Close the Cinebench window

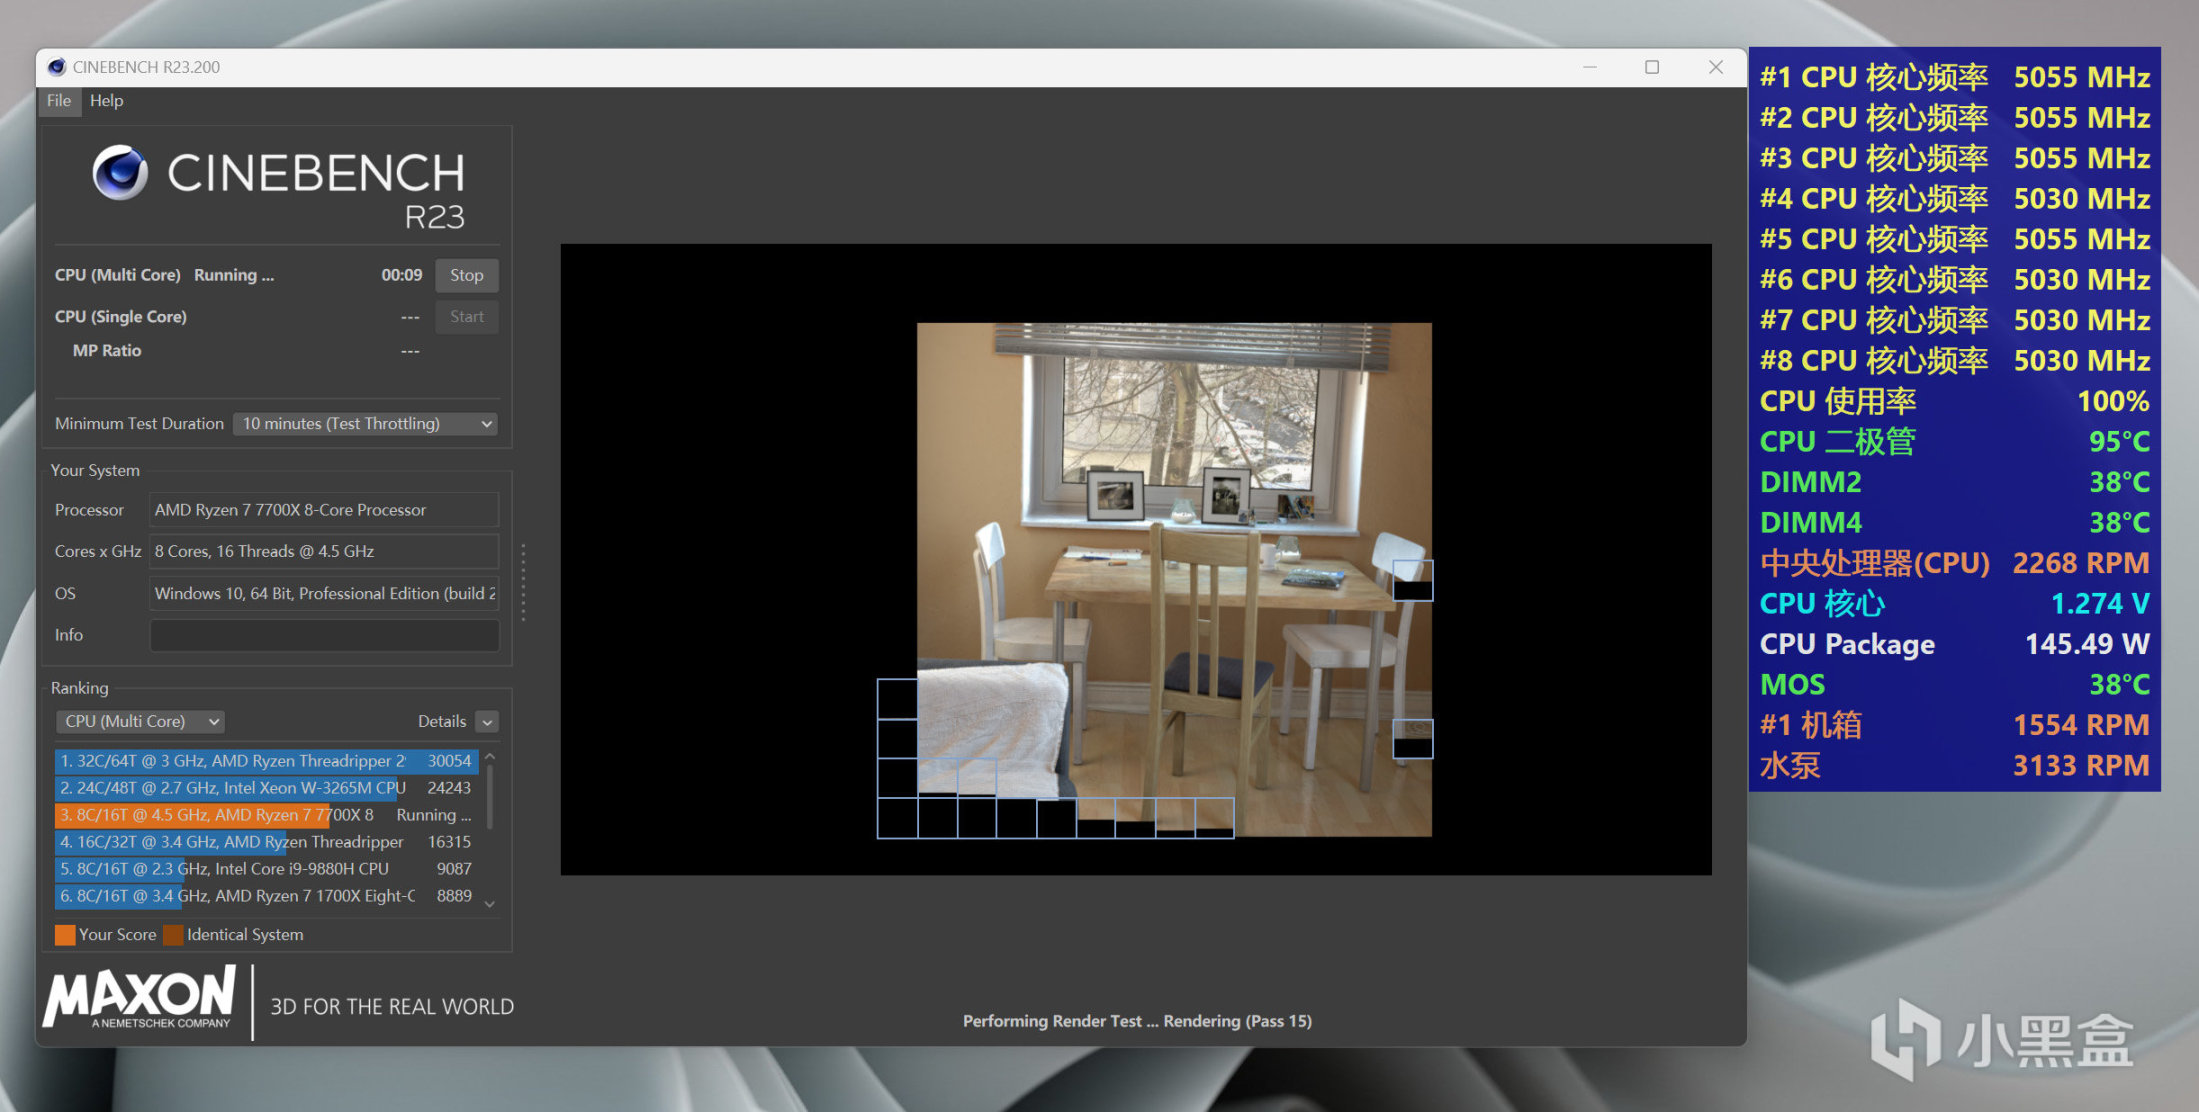[1716, 67]
